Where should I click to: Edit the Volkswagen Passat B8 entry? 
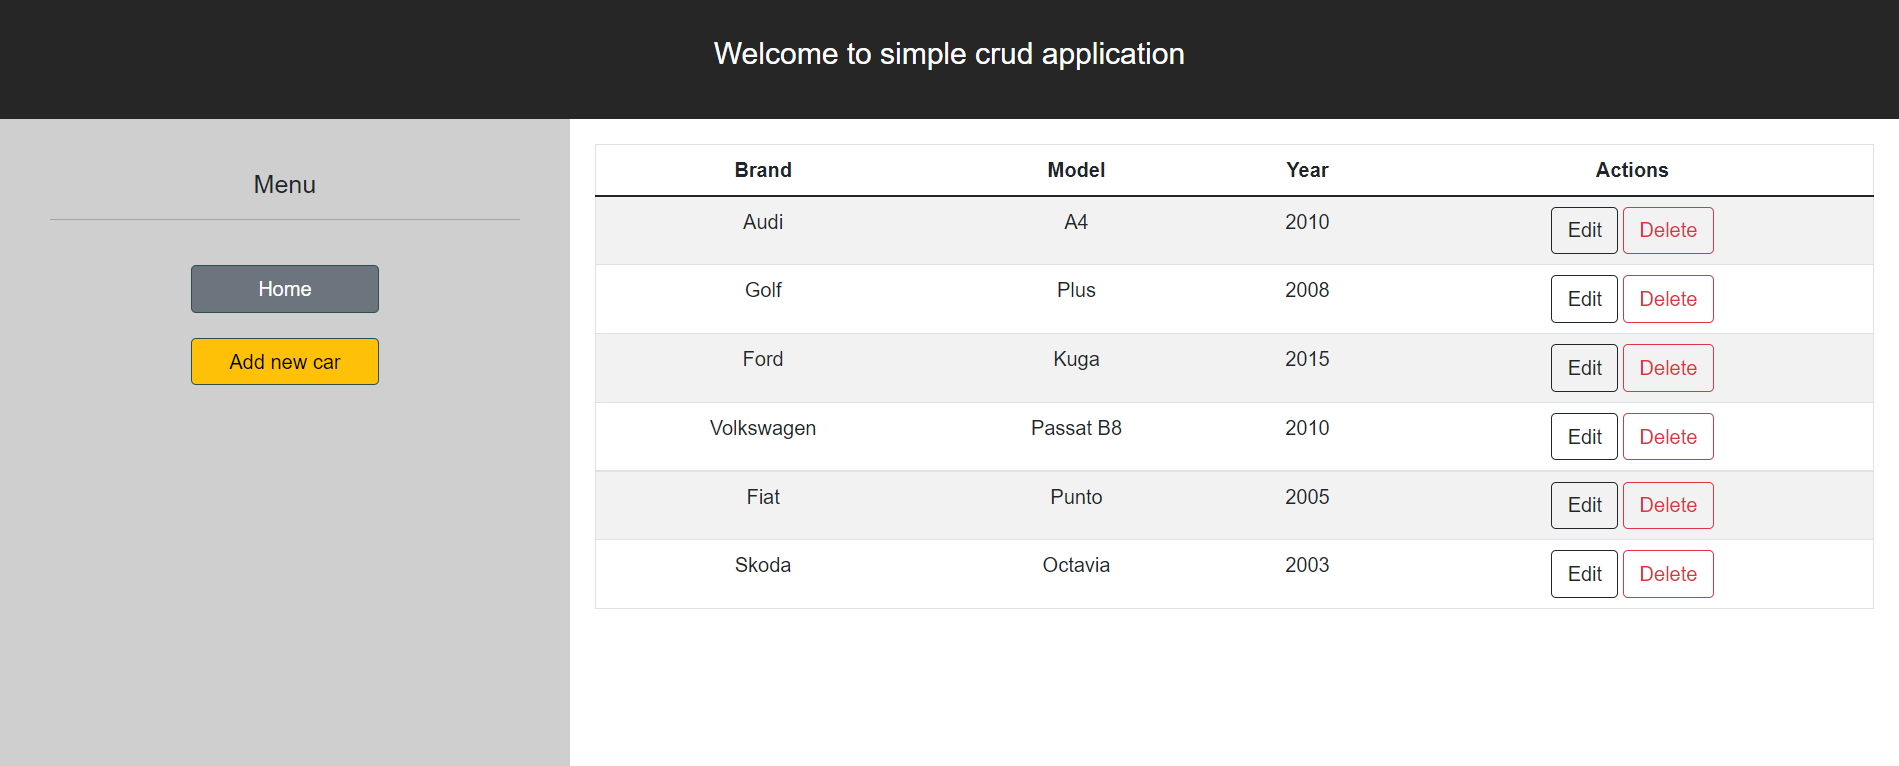click(1583, 436)
